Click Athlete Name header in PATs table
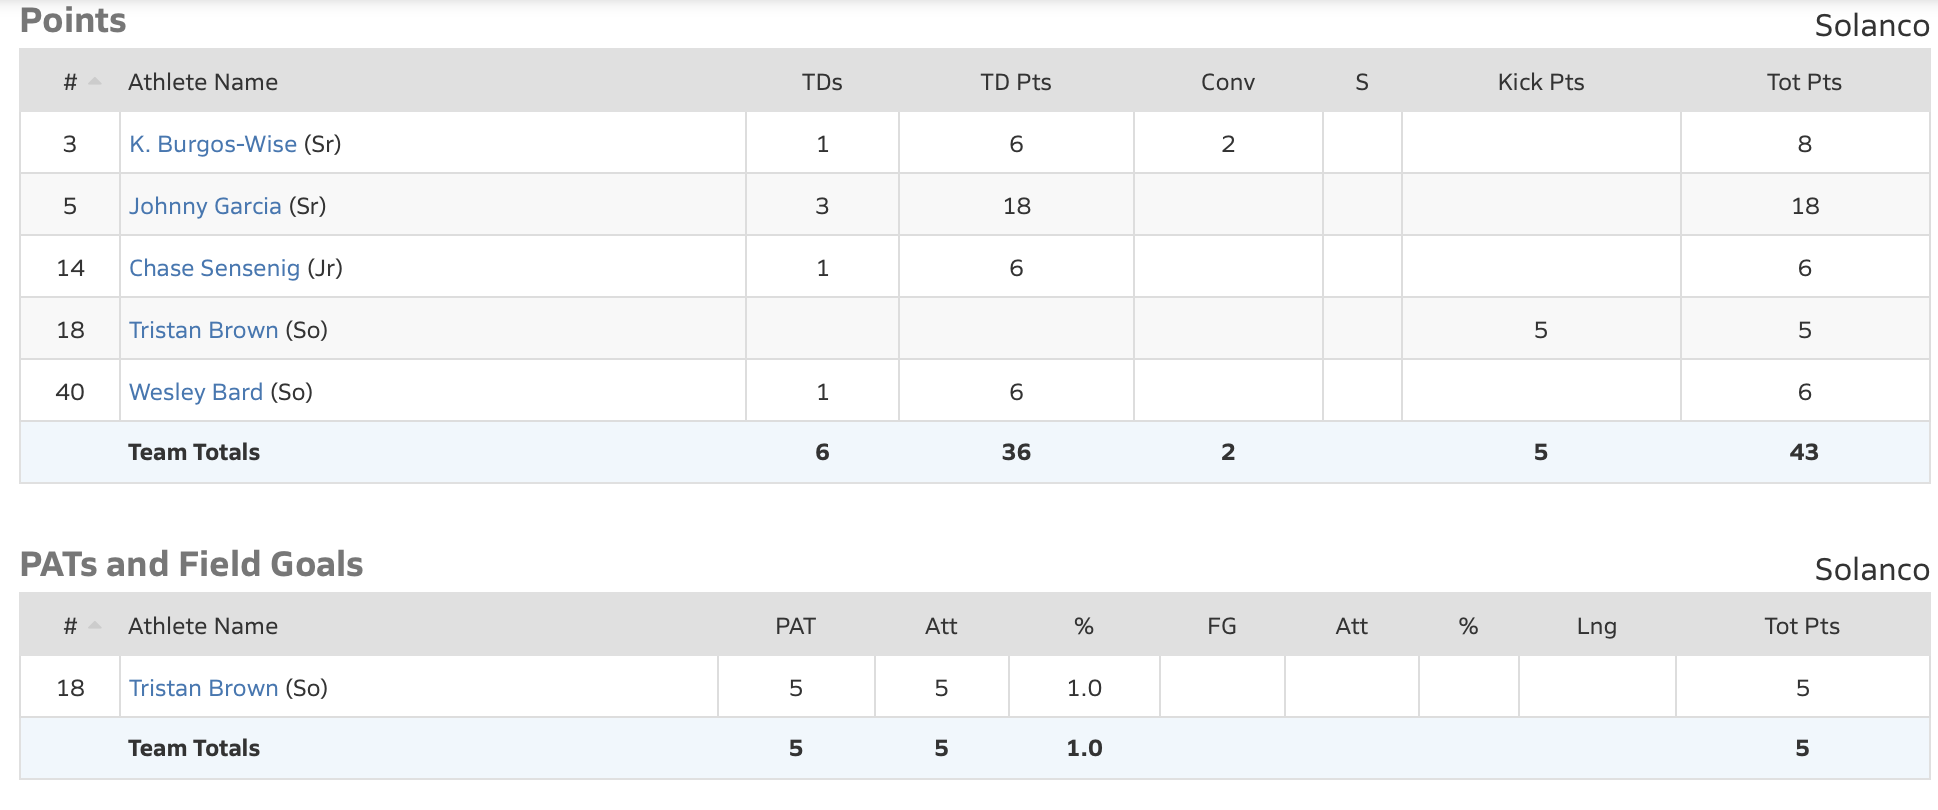The height and width of the screenshot is (810, 1938). (x=203, y=626)
